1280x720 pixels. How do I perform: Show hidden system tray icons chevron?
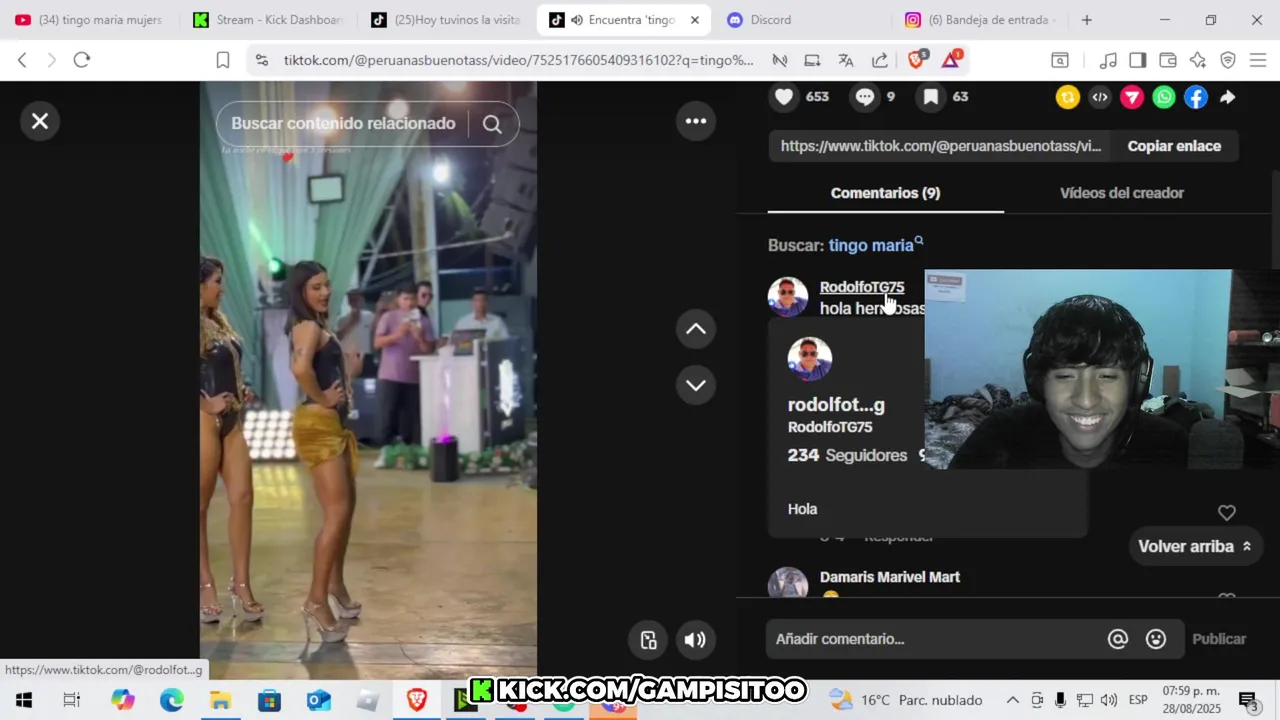click(x=1013, y=700)
